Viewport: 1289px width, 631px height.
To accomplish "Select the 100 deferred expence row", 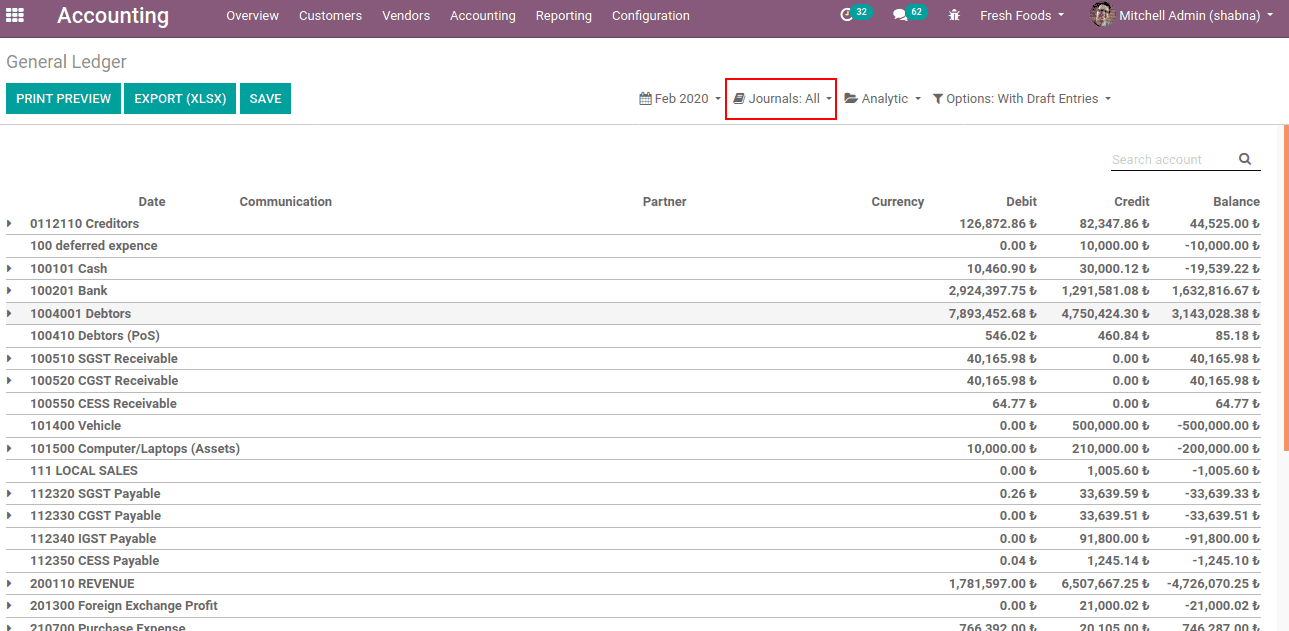I will click(x=633, y=245).
